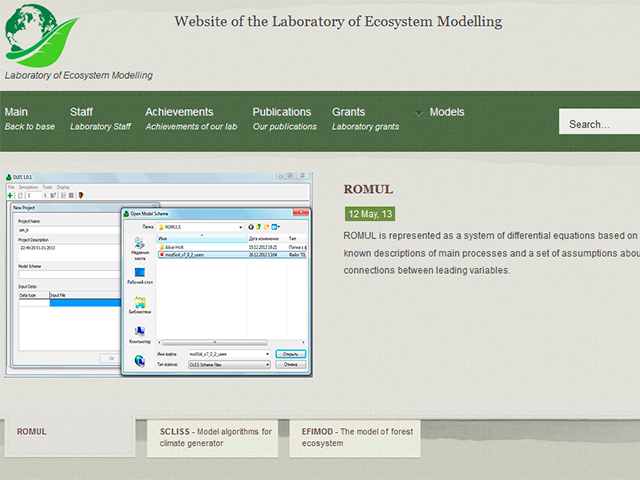Navigate to Publications

click(x=282, y=112)
